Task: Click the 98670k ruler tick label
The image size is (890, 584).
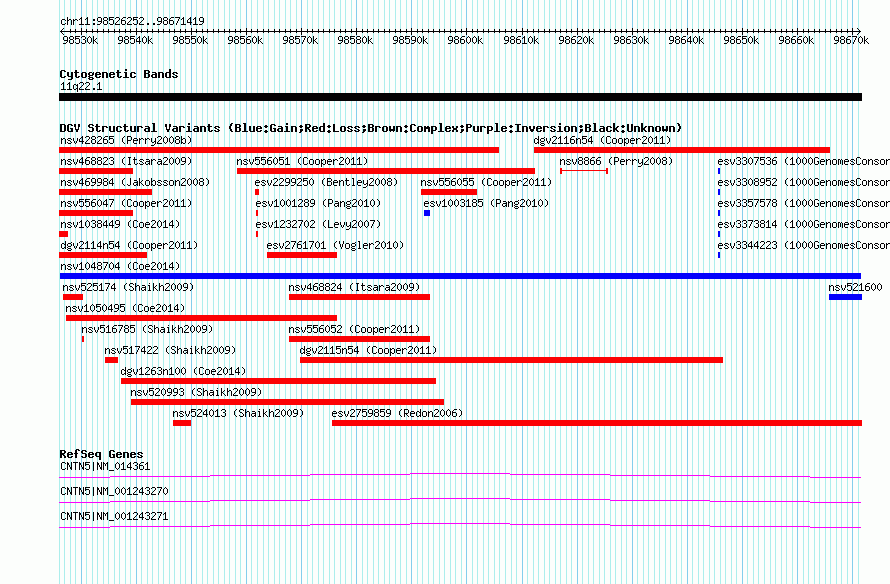Action: pyautogui.click(x=851, y=40)
